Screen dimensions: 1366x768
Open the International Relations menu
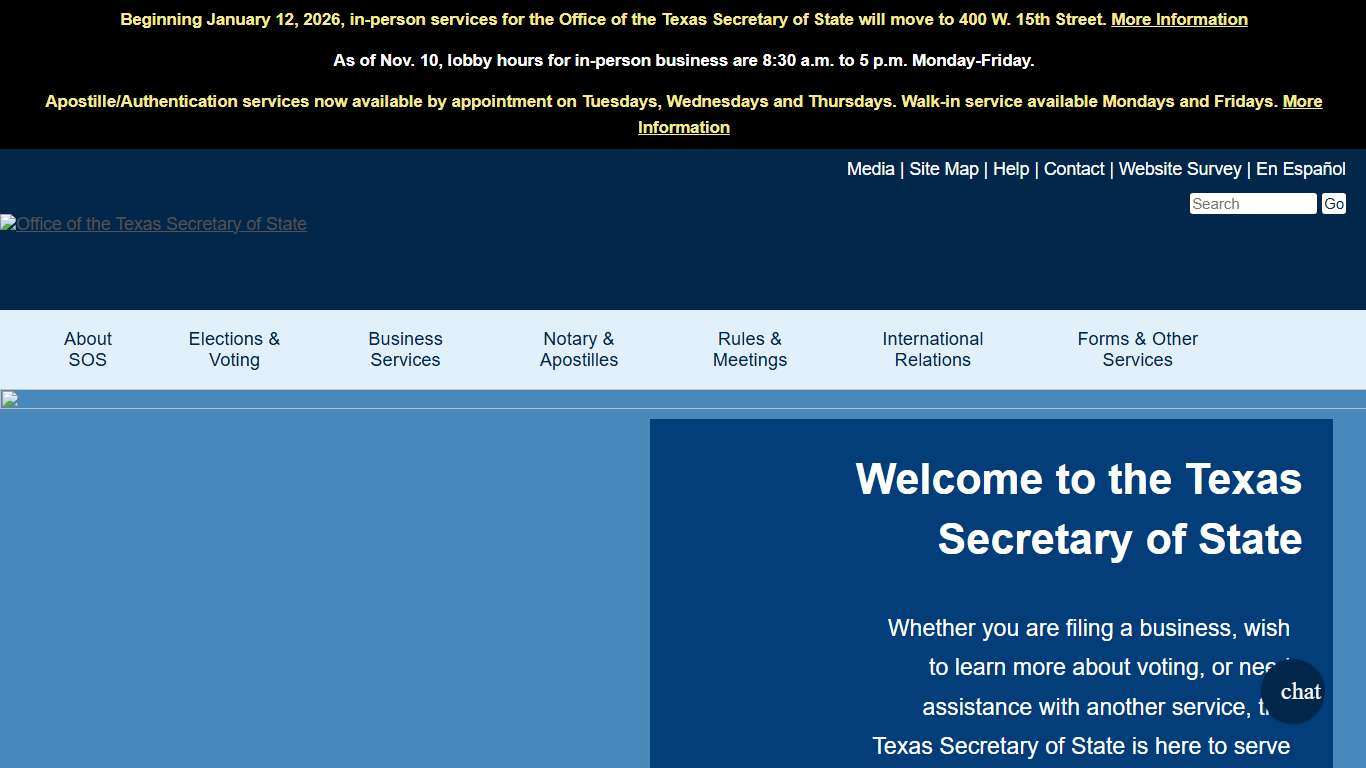pos(932,349)
